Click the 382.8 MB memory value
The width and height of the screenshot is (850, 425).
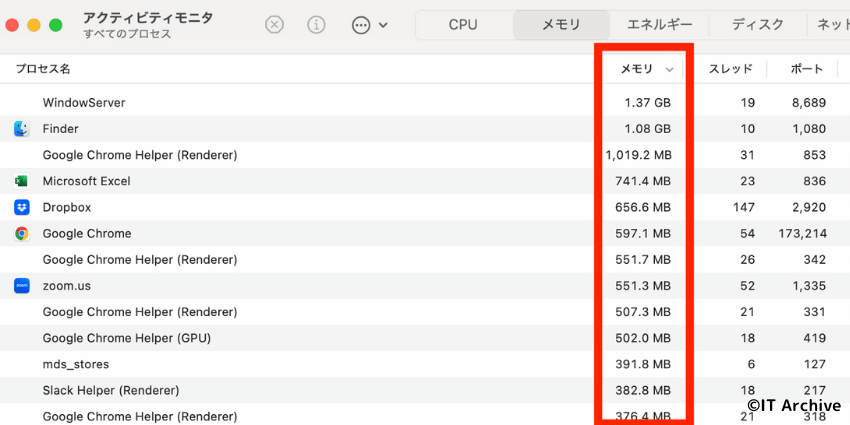643,390
